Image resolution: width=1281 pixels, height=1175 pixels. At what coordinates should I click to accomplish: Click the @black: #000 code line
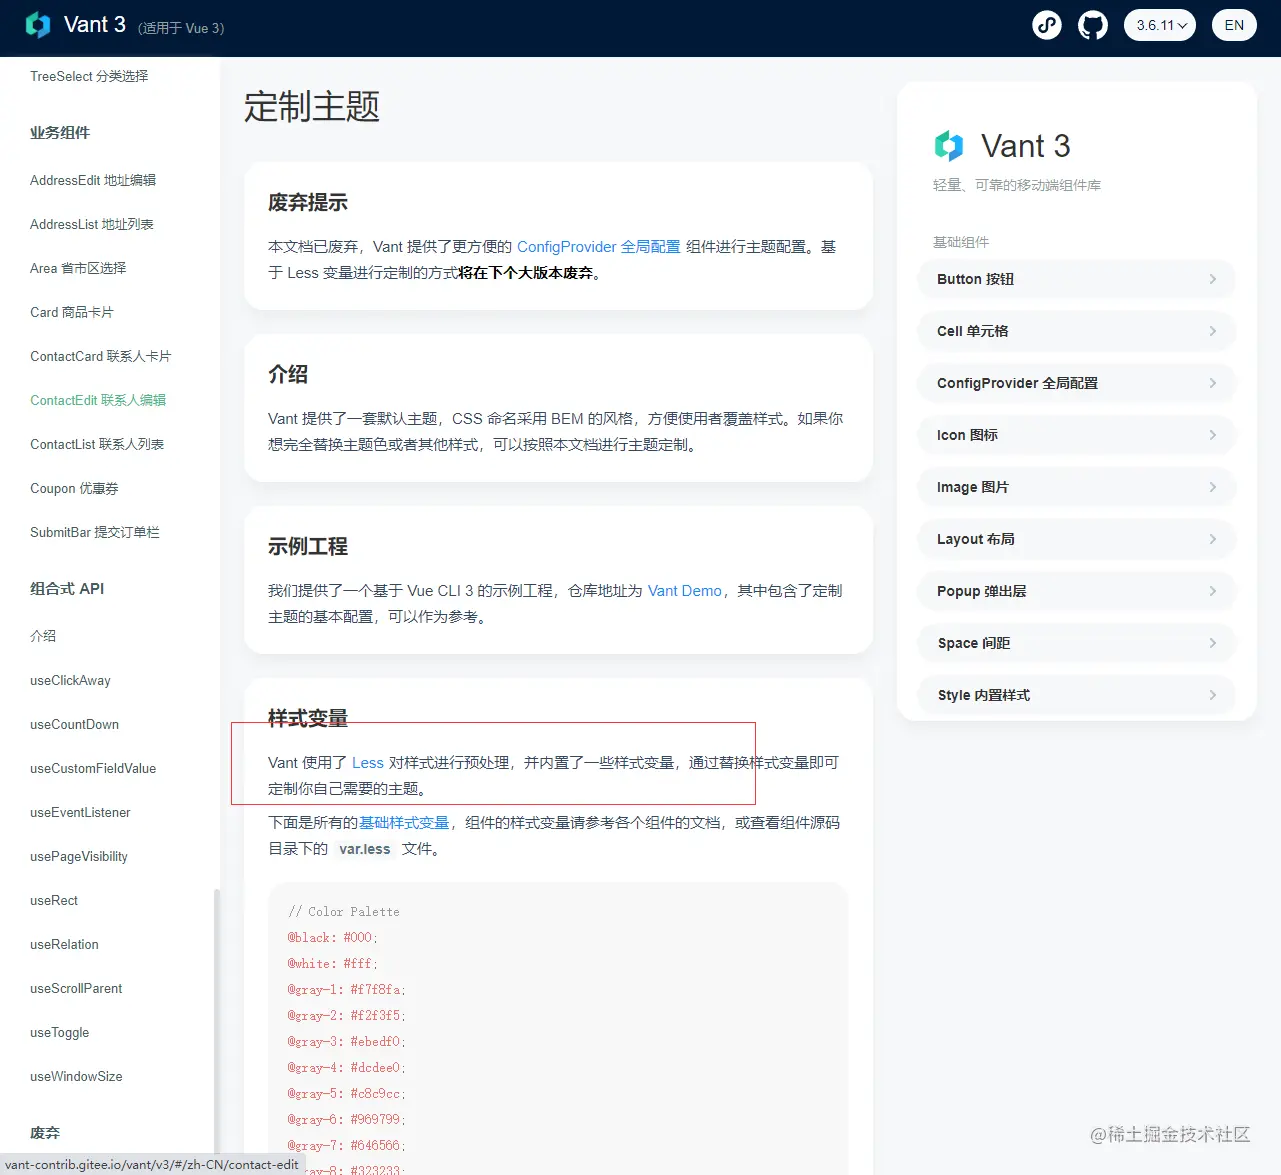coord(333,937)
